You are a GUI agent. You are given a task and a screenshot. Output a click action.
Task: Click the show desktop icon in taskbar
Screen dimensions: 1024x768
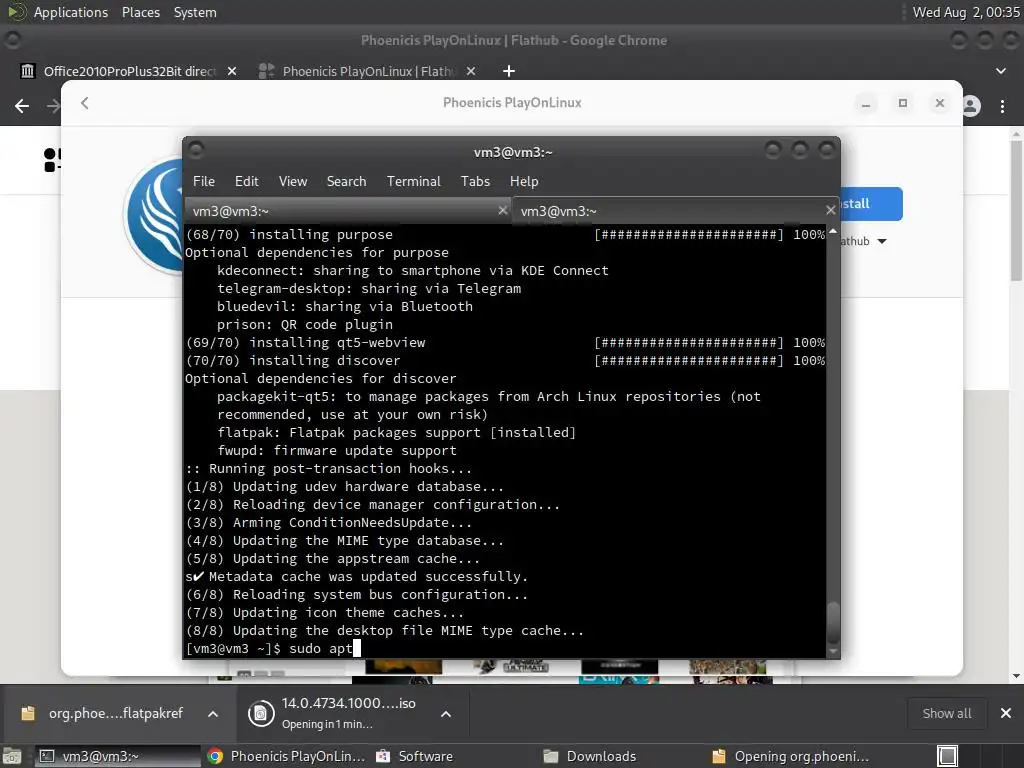point(12,756)
